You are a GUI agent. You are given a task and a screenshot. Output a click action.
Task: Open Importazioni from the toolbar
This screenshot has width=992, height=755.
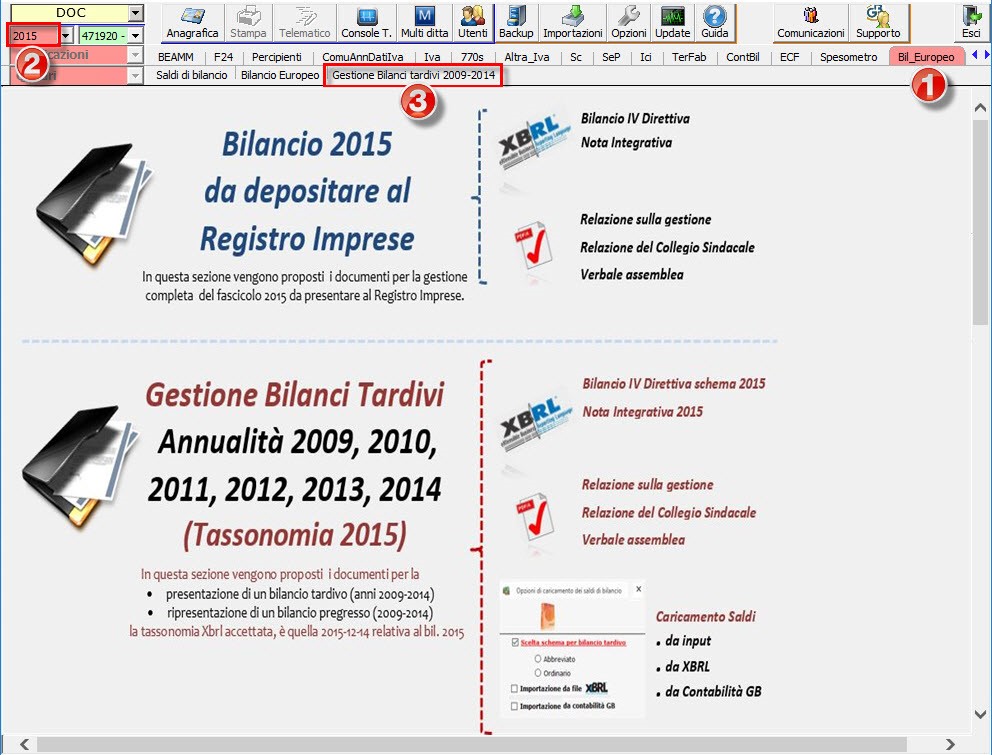click(x=572, y=21)
